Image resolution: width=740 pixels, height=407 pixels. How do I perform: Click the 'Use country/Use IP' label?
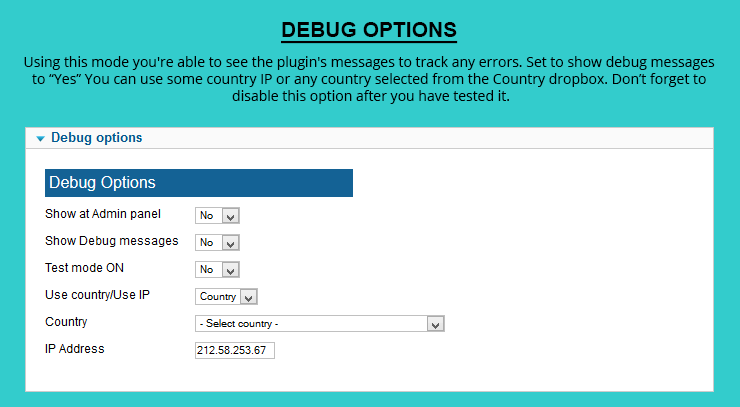coord(97,295)
